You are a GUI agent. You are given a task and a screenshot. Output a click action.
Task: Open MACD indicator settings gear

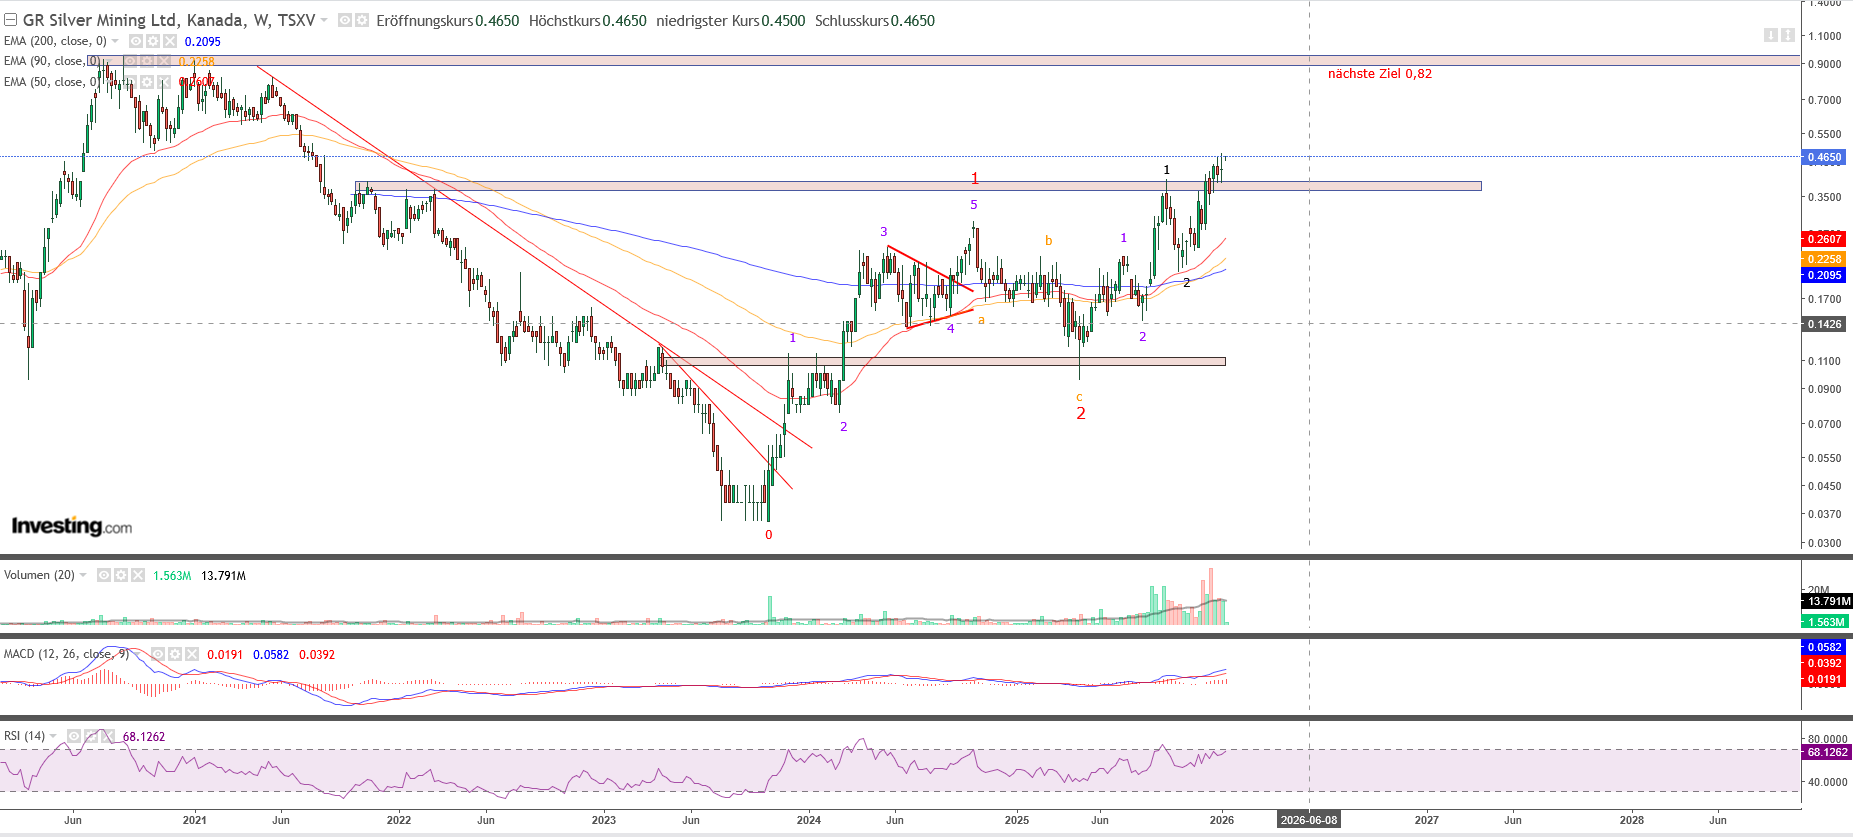(175, 654)
